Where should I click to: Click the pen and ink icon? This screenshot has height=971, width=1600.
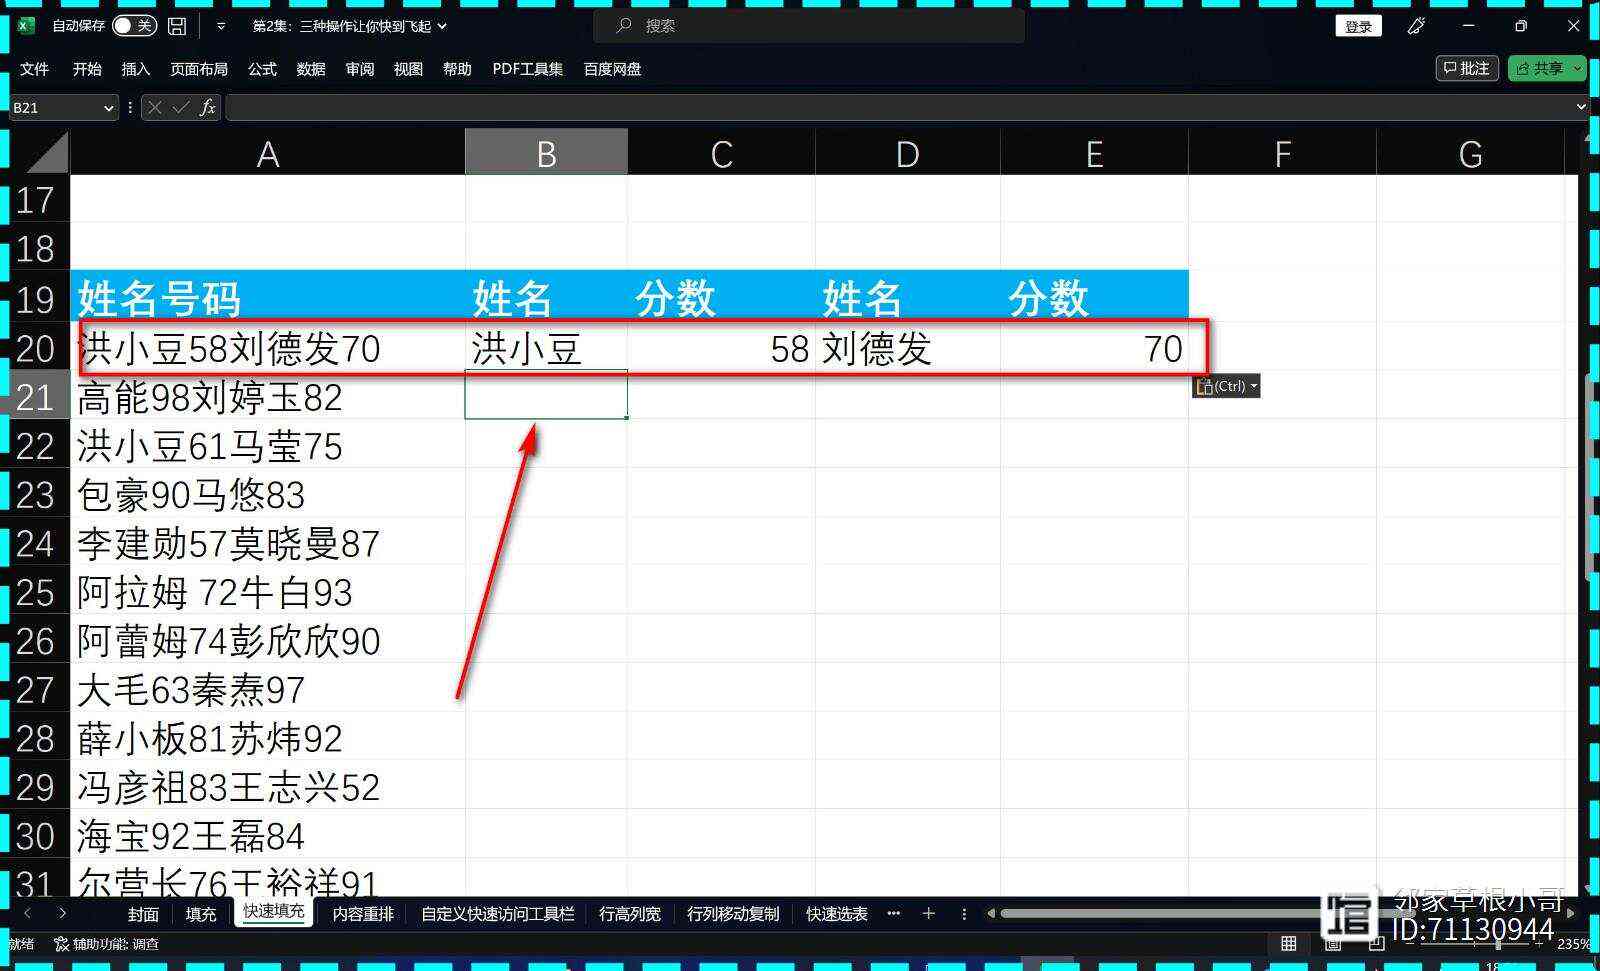pos(1416,26)
